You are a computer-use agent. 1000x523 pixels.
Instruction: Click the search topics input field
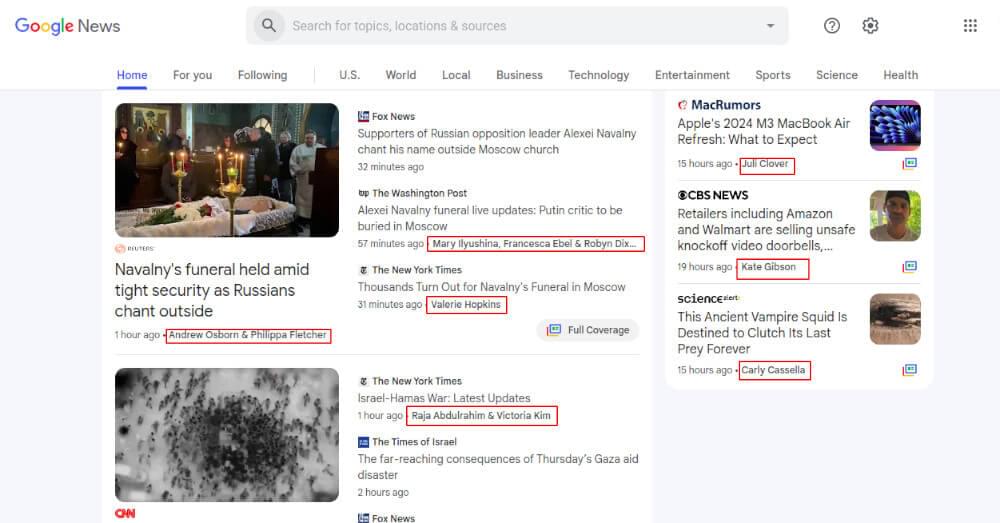pos(517,26)
